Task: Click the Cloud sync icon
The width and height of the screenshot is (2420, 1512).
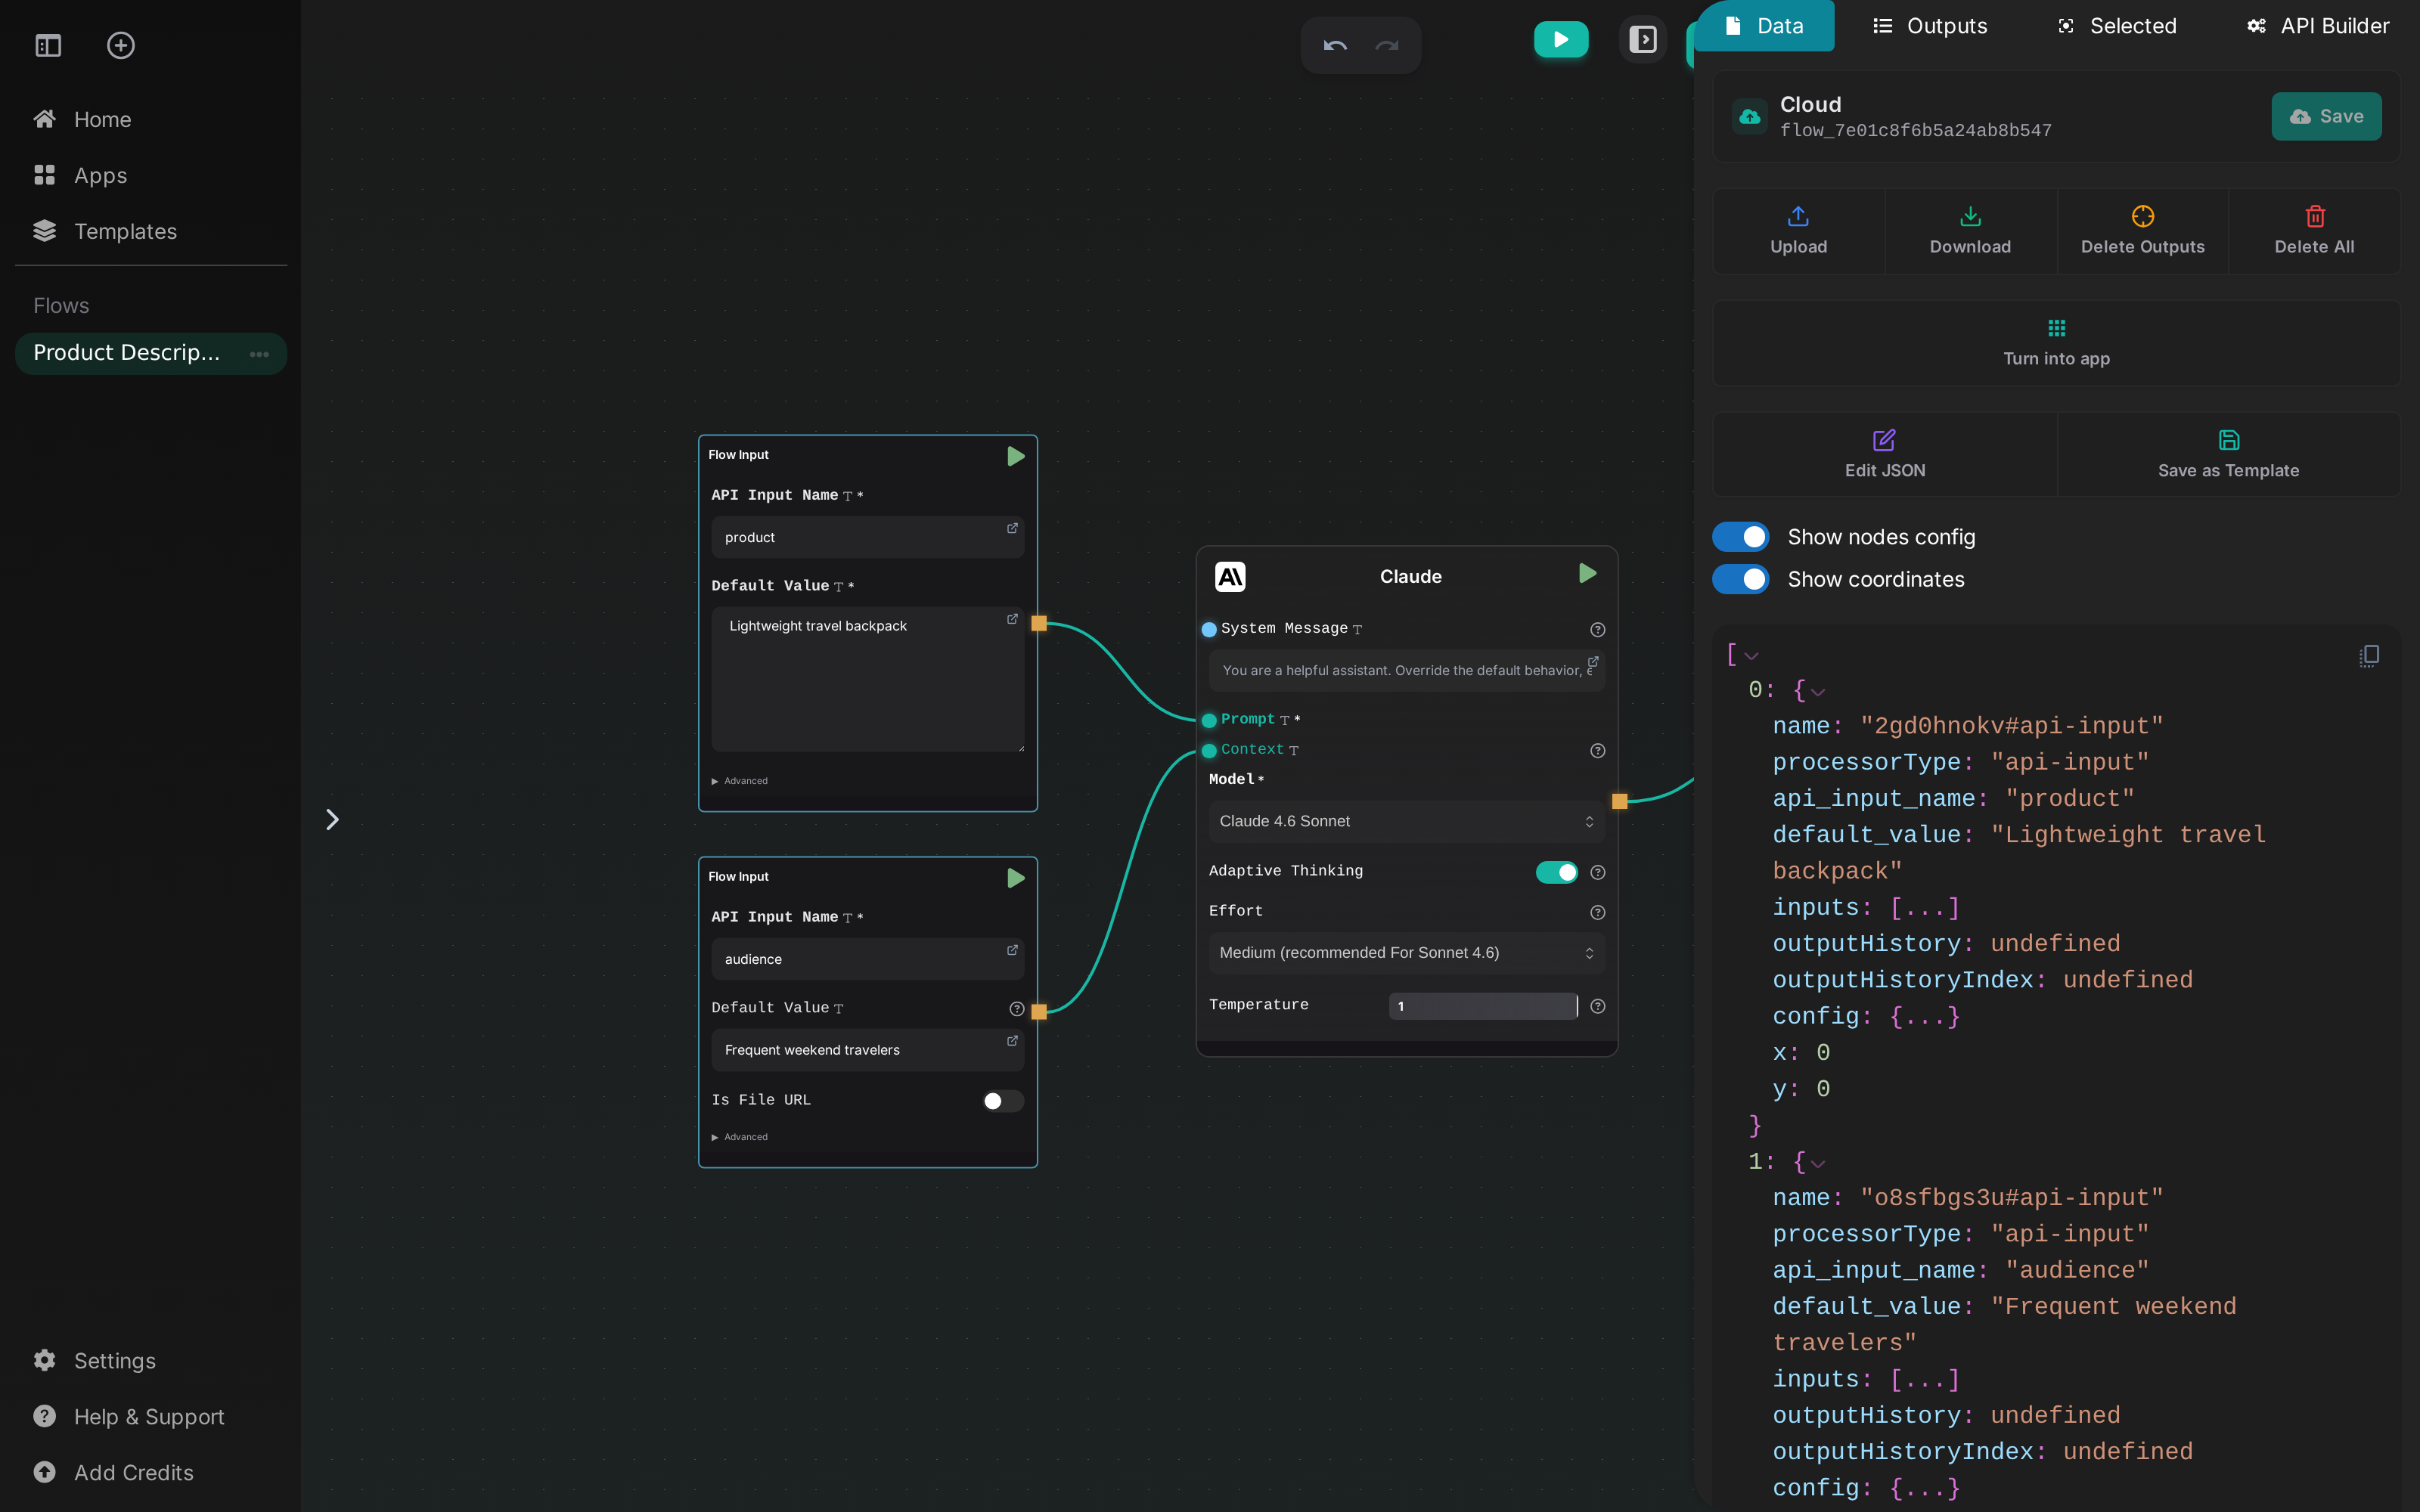Action: pos(1749,117)
